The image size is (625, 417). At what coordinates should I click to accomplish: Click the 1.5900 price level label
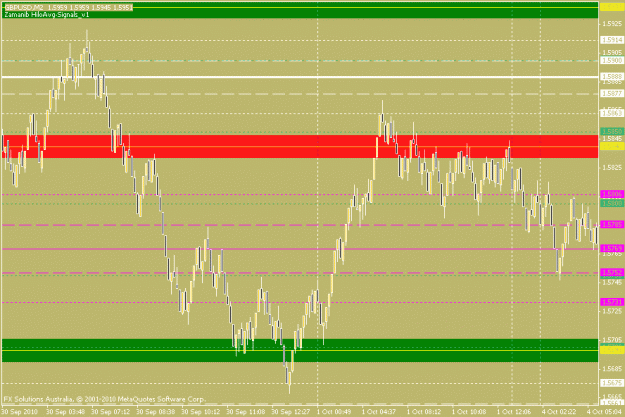(612, 61)
